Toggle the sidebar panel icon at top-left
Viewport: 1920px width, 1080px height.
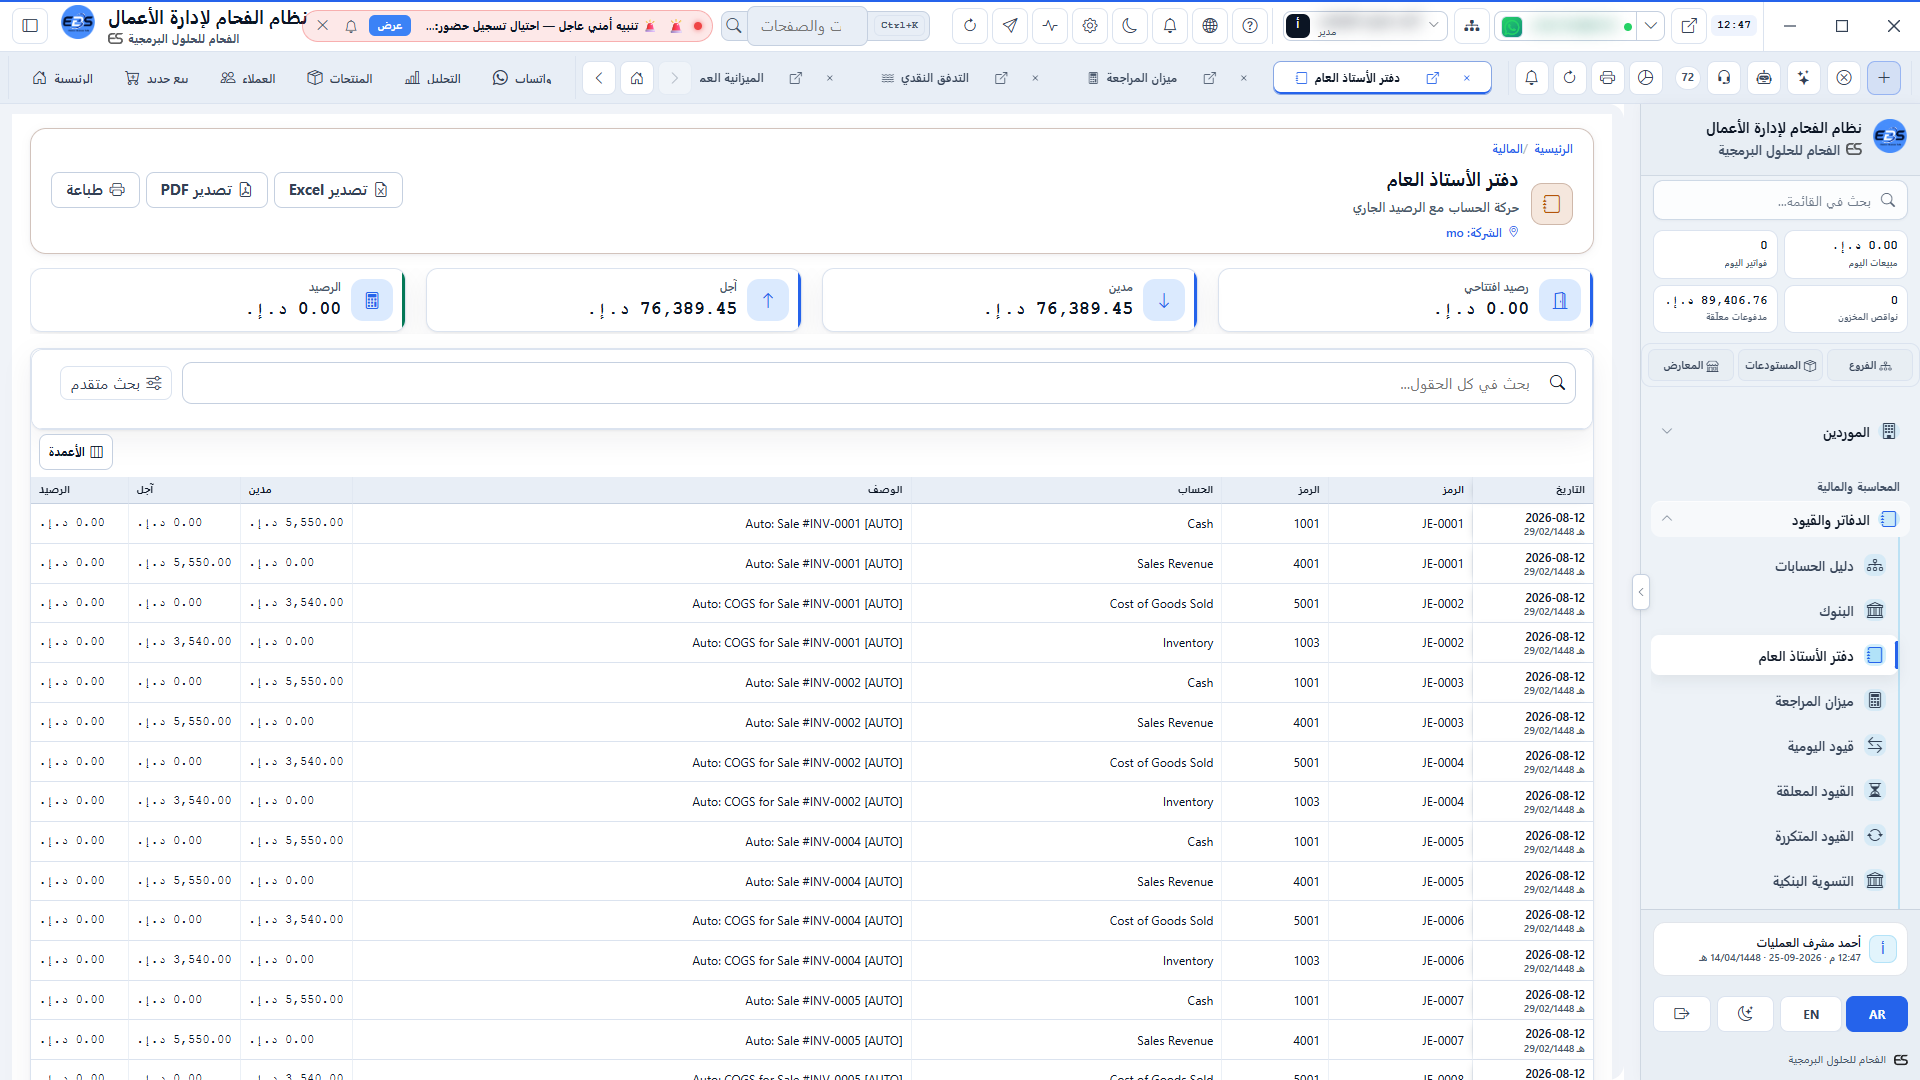tap(30, 25)
